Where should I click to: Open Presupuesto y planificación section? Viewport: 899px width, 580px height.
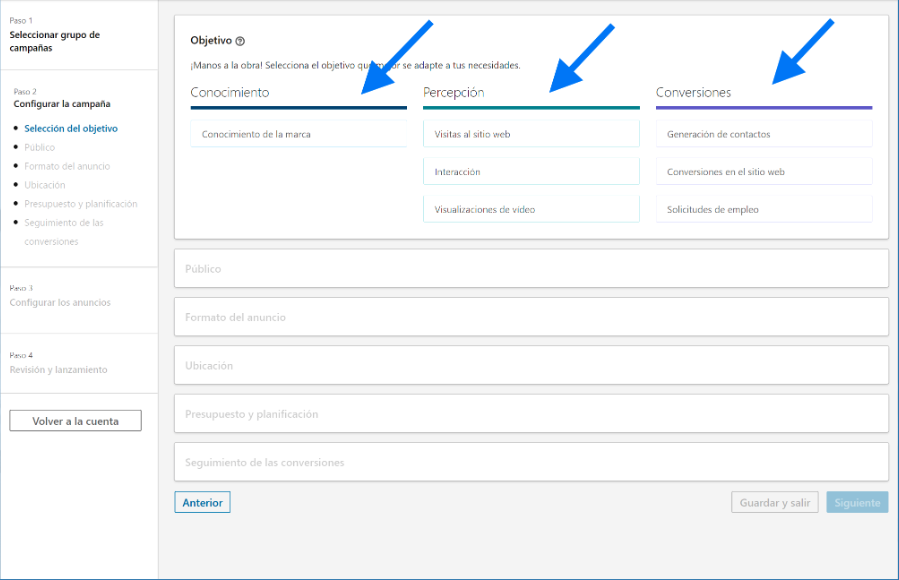pyautogui.click(x=531, y=414)
